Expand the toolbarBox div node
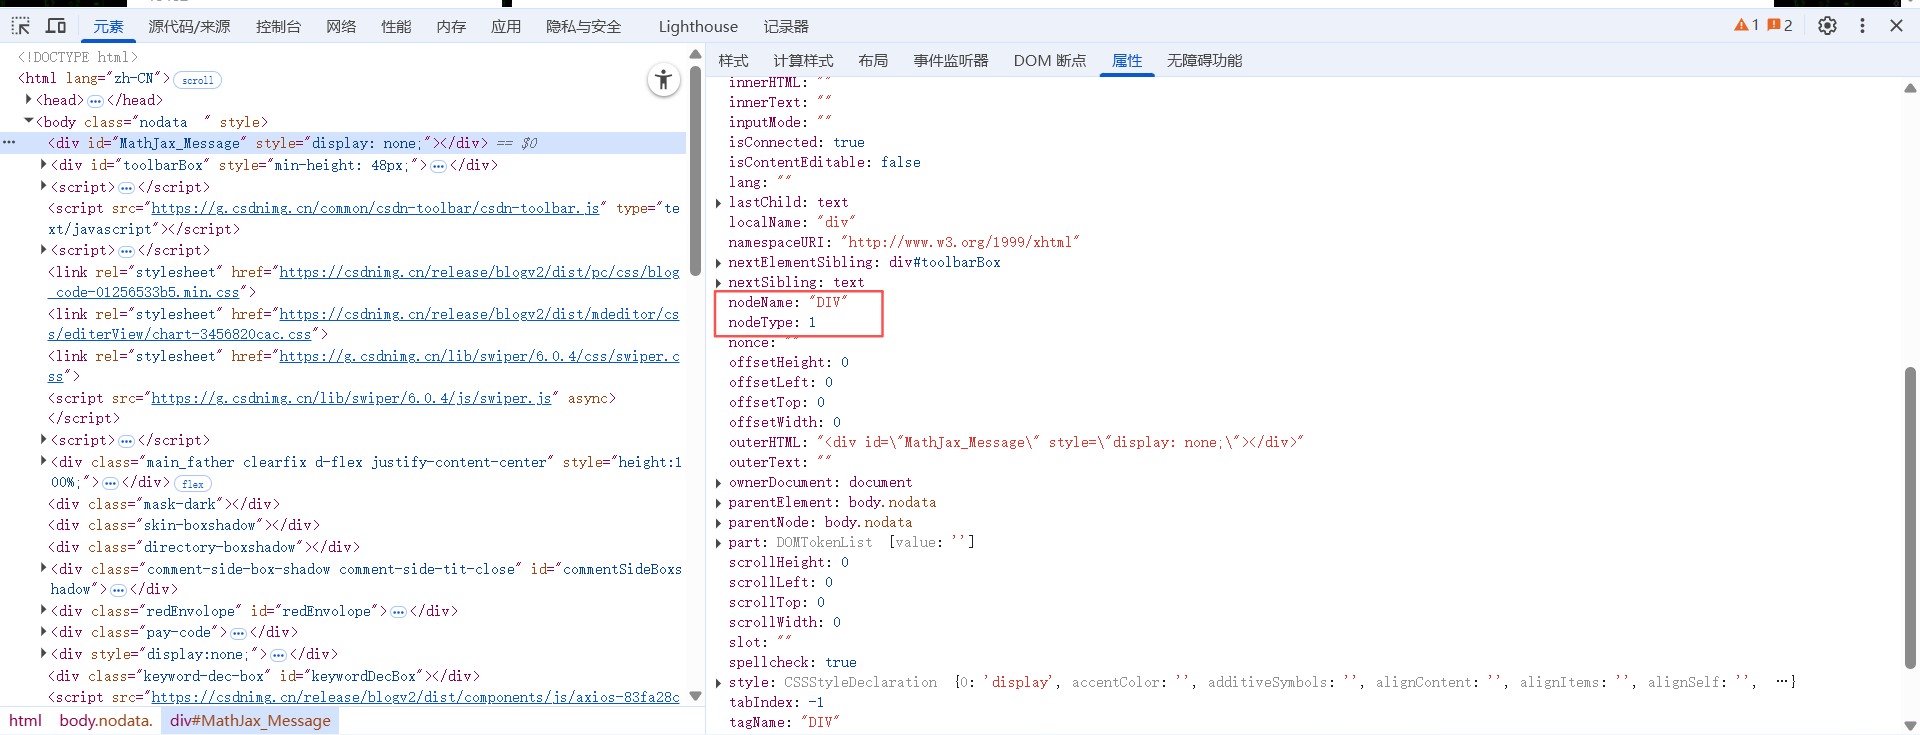 point(43,164)
